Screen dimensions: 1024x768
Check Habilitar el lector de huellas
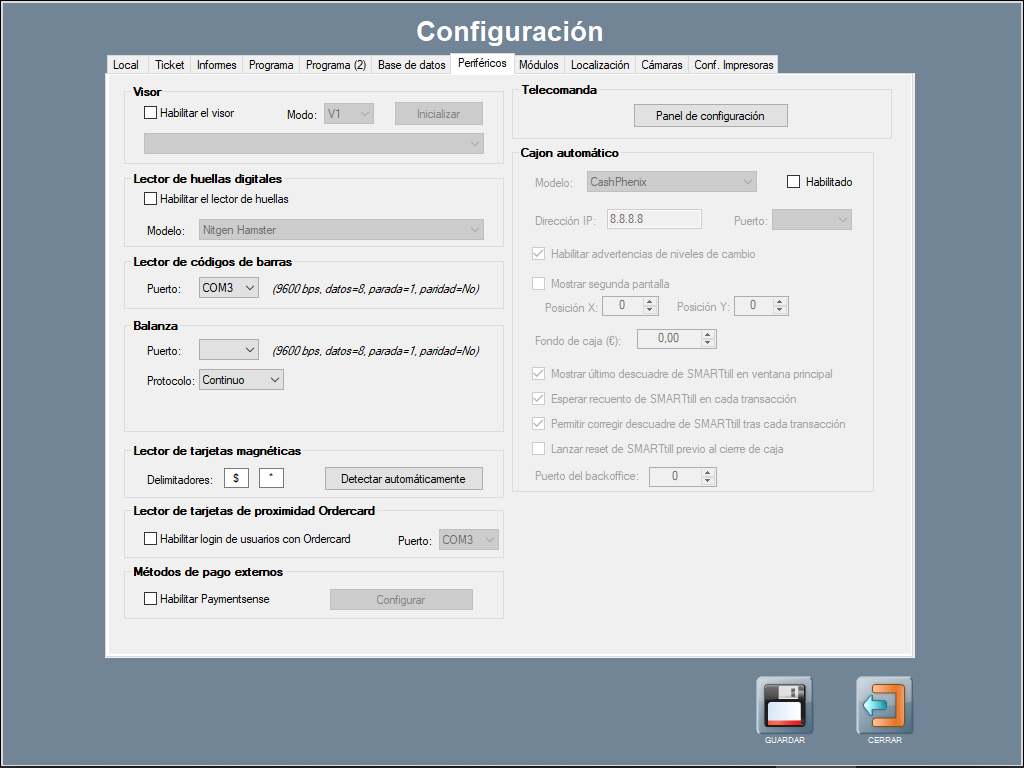[151, 199]
